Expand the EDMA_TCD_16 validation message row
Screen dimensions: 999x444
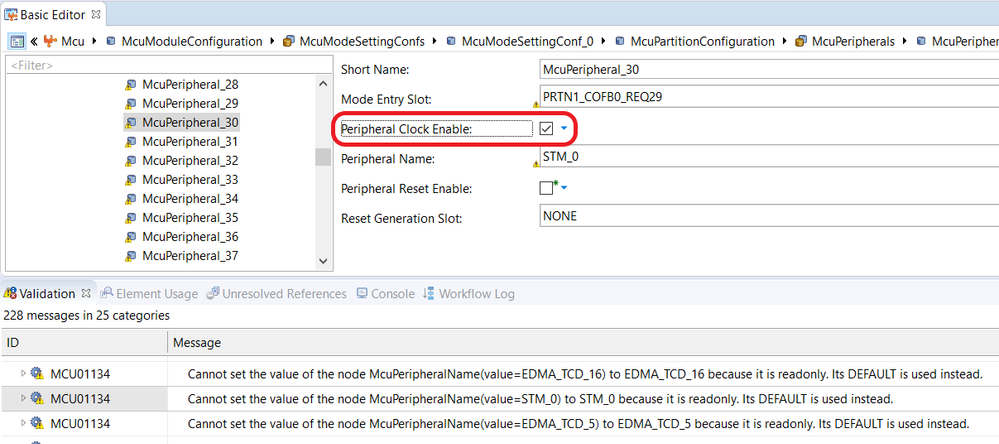[x=24, y=373]
